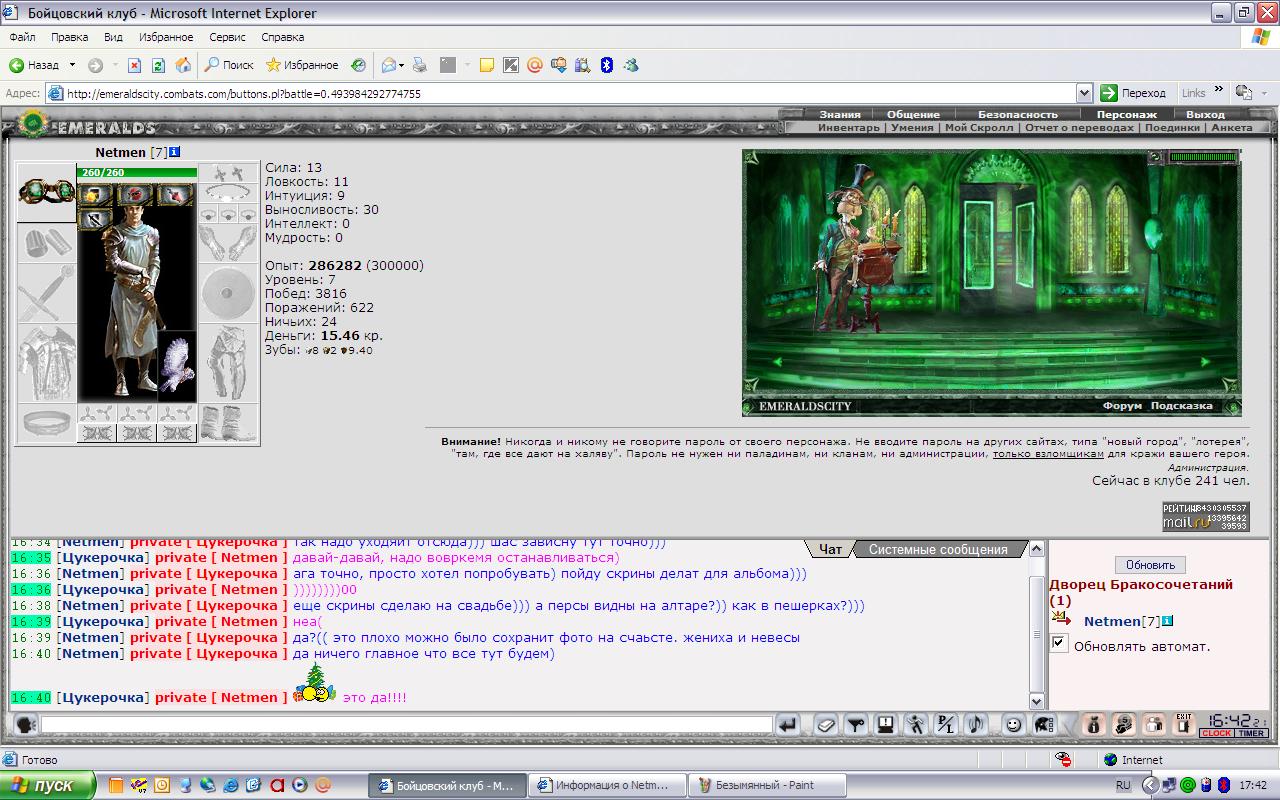This screenshot has height=800, width=1280.
Task: Open the empty sword weapon slot
Action: tap(47, 293)
